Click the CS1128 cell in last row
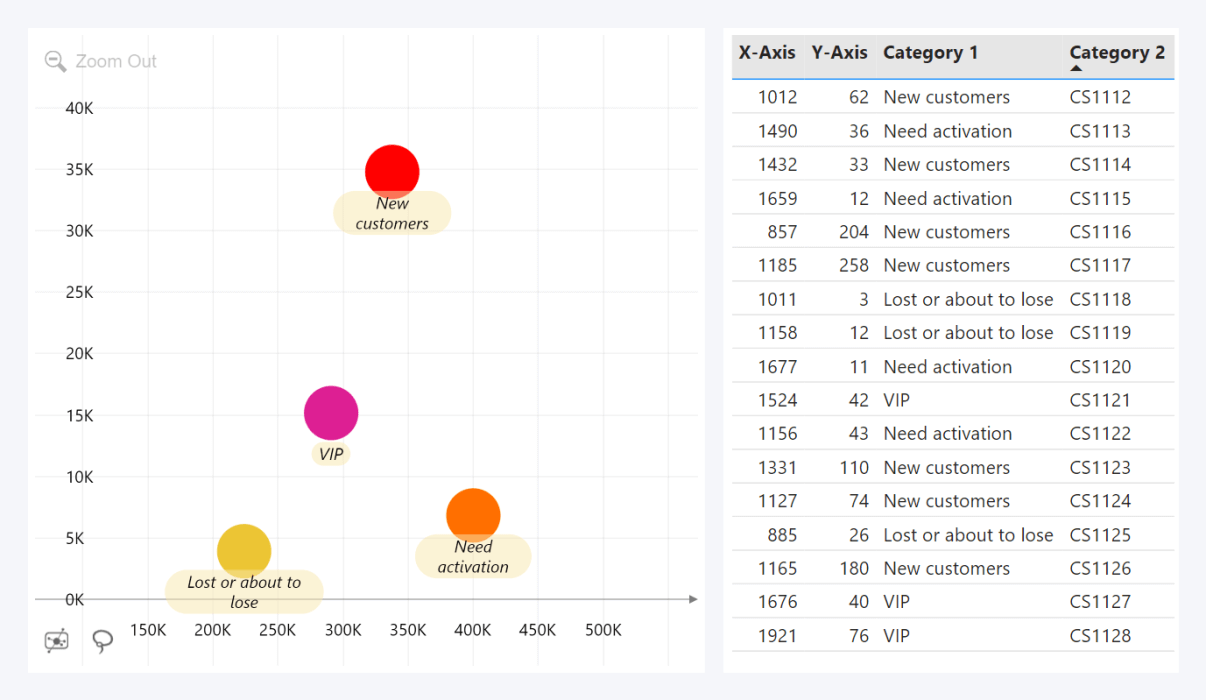 (1100, 636)
